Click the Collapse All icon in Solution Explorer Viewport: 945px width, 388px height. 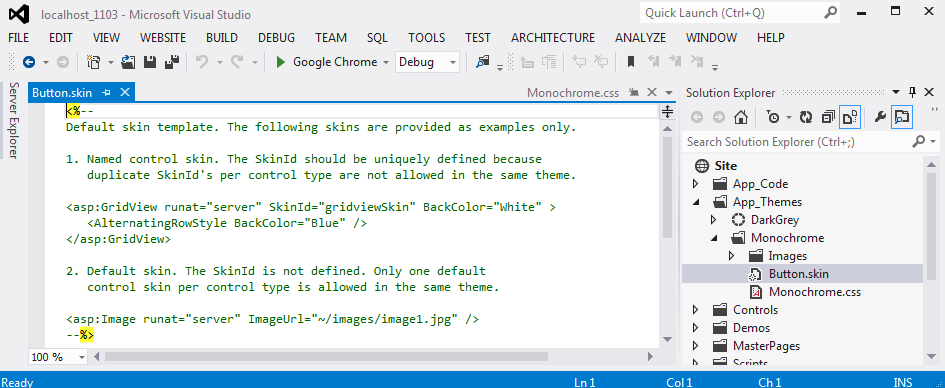[x=829, y=117]
